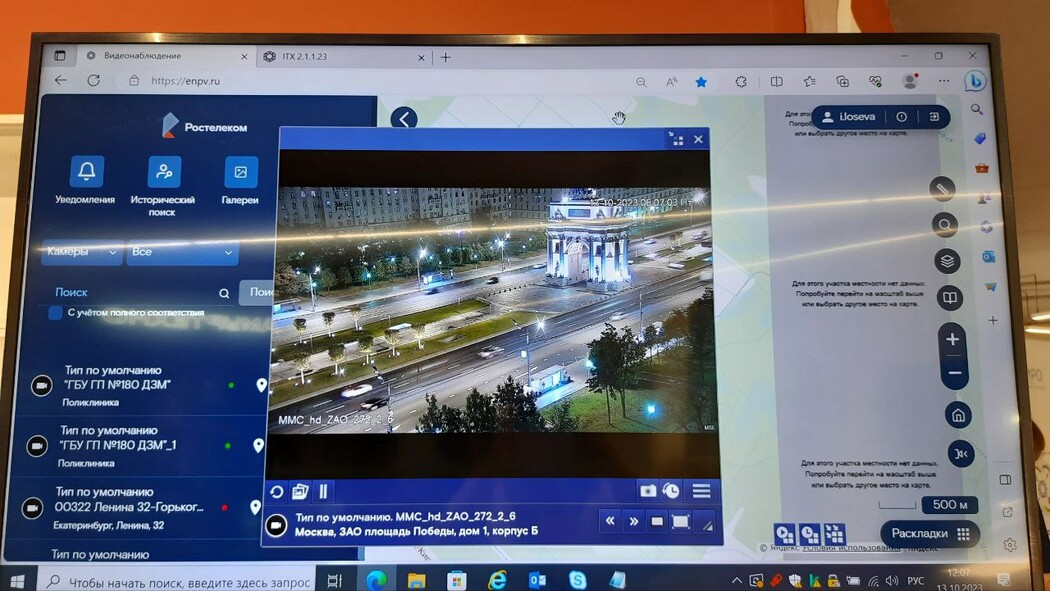Image resolution: width=1050 pixels, height=591 pixels.
Task: Take a snapshot with camera icon
Action: coord(648,491)
